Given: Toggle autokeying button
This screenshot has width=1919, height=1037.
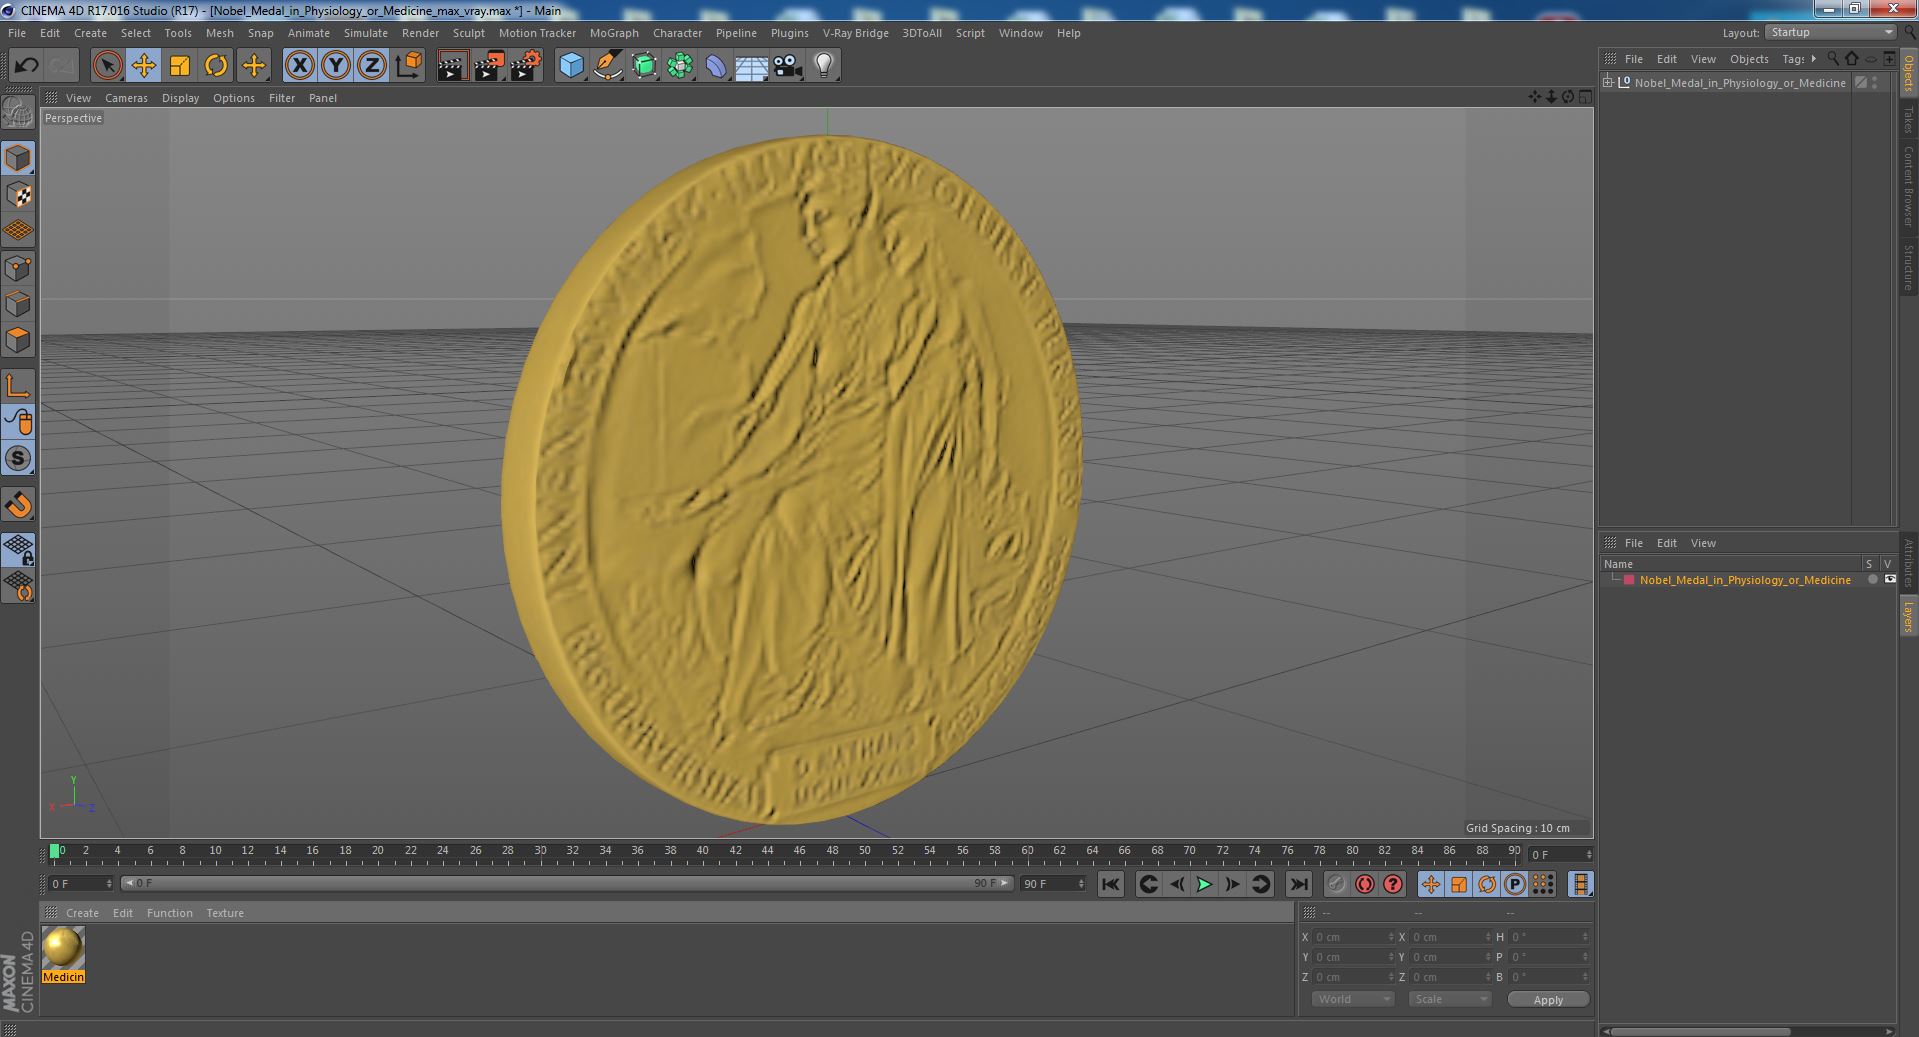Looking at the screenshot, I should coord(1365,884).
